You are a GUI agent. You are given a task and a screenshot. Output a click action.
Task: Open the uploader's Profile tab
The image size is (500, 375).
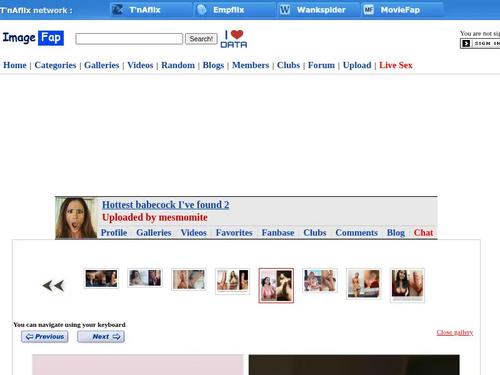click(x=114, y=233)
